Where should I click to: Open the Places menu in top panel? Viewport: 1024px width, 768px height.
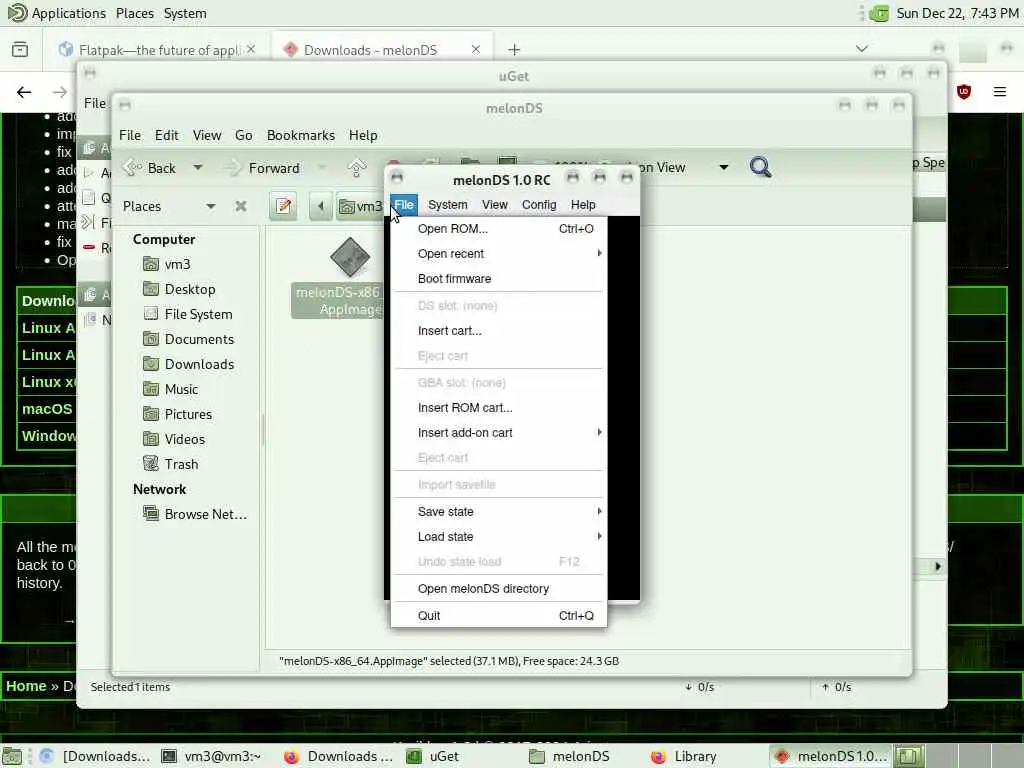pos(135,13)
